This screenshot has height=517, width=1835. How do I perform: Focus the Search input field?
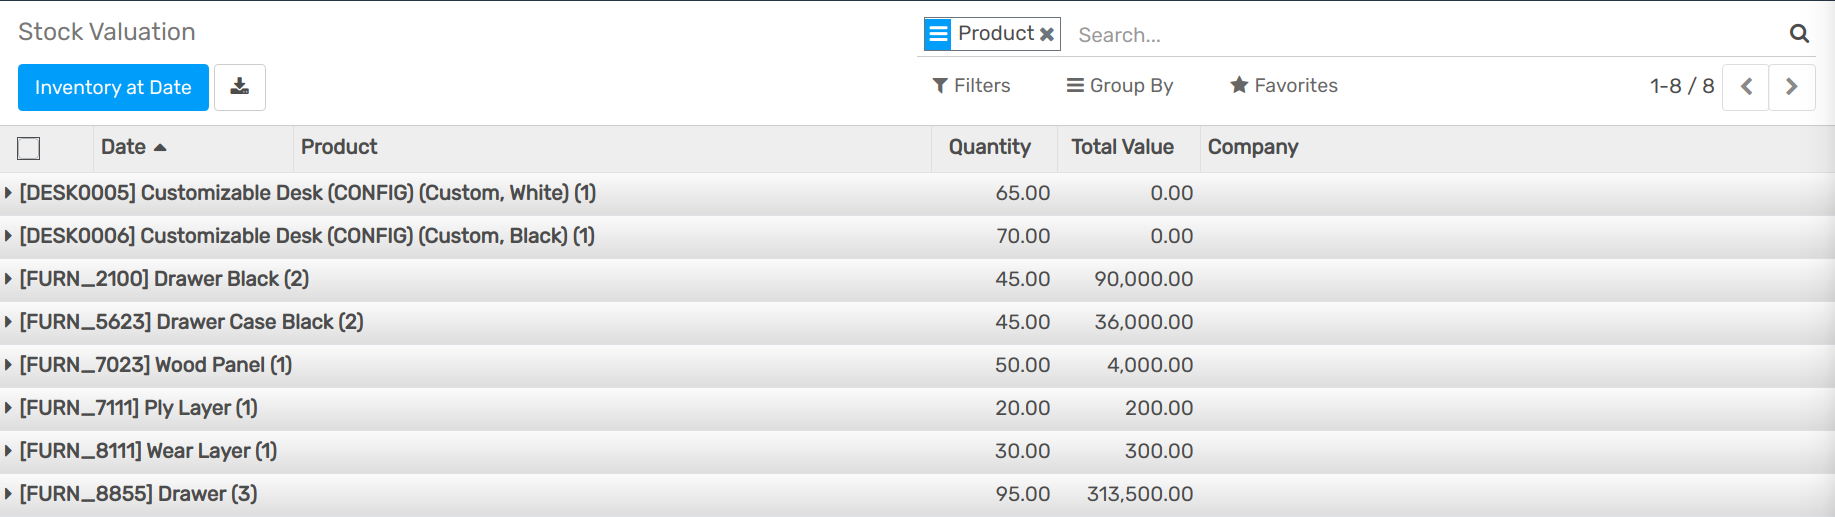(x=1425, y=35)
